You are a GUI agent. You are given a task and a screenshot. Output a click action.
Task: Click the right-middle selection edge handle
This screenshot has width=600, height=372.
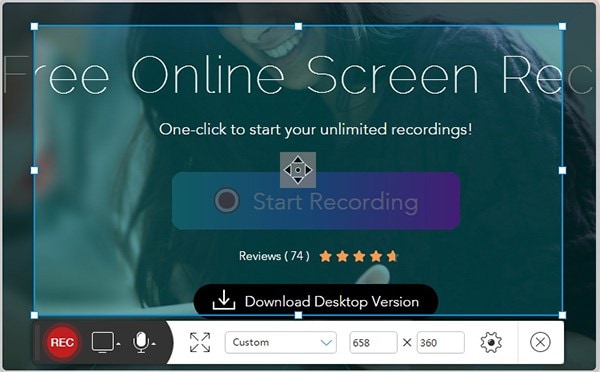click(562, 170)
